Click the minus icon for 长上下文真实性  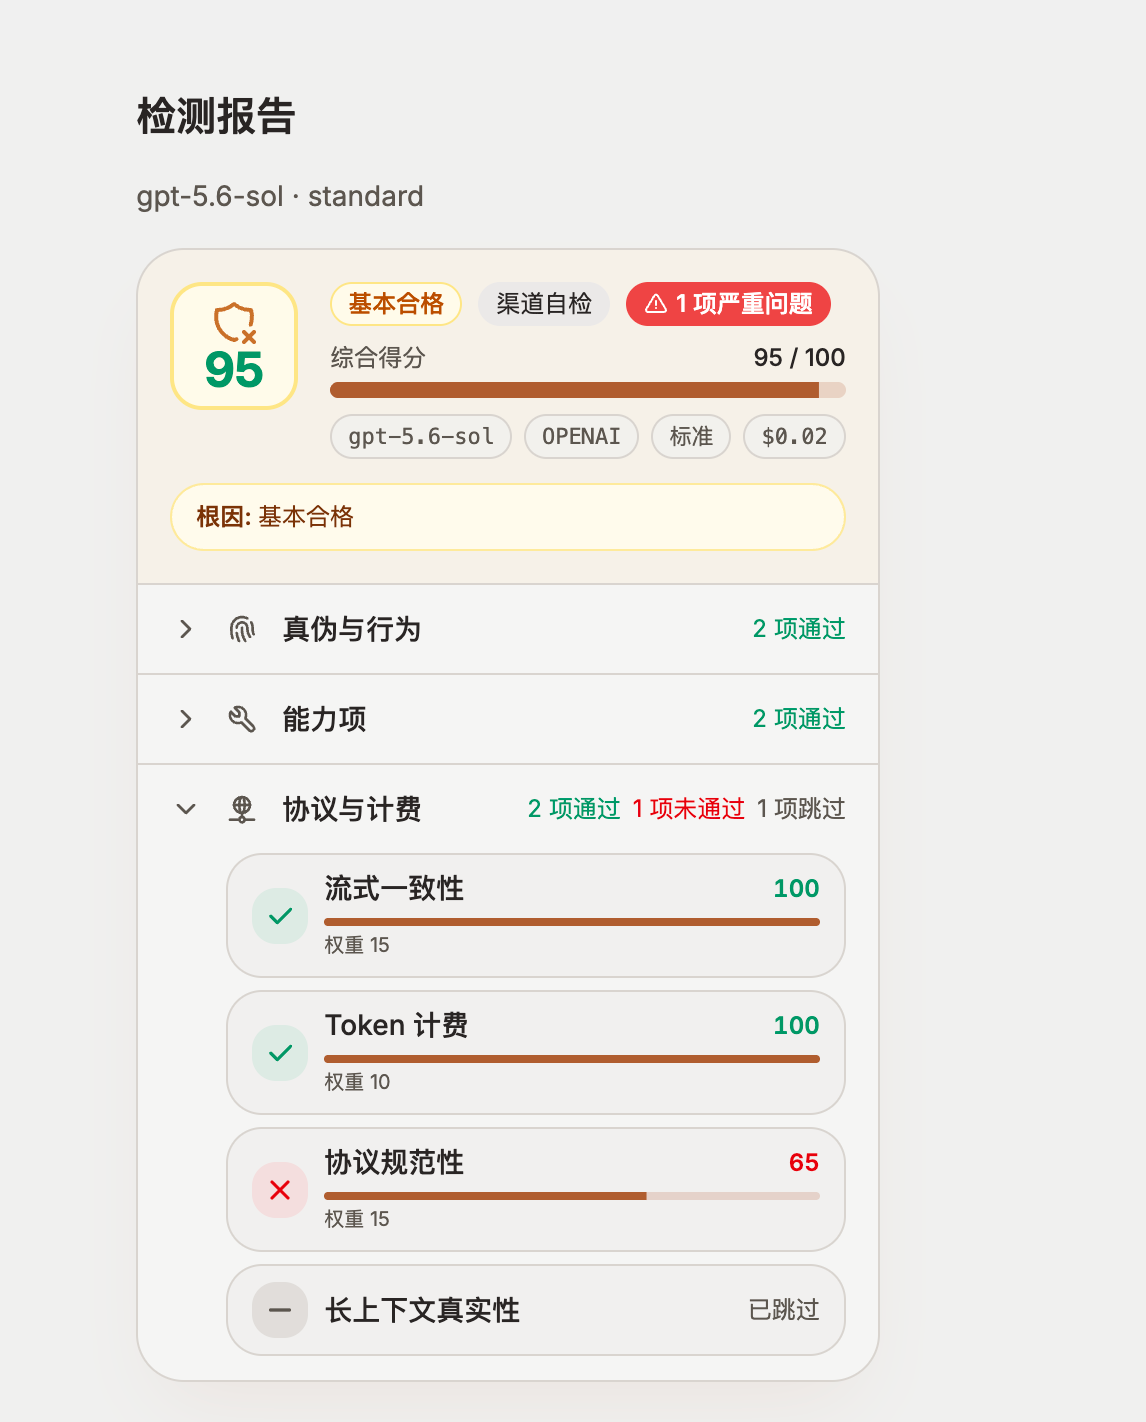coord(280,1310)
